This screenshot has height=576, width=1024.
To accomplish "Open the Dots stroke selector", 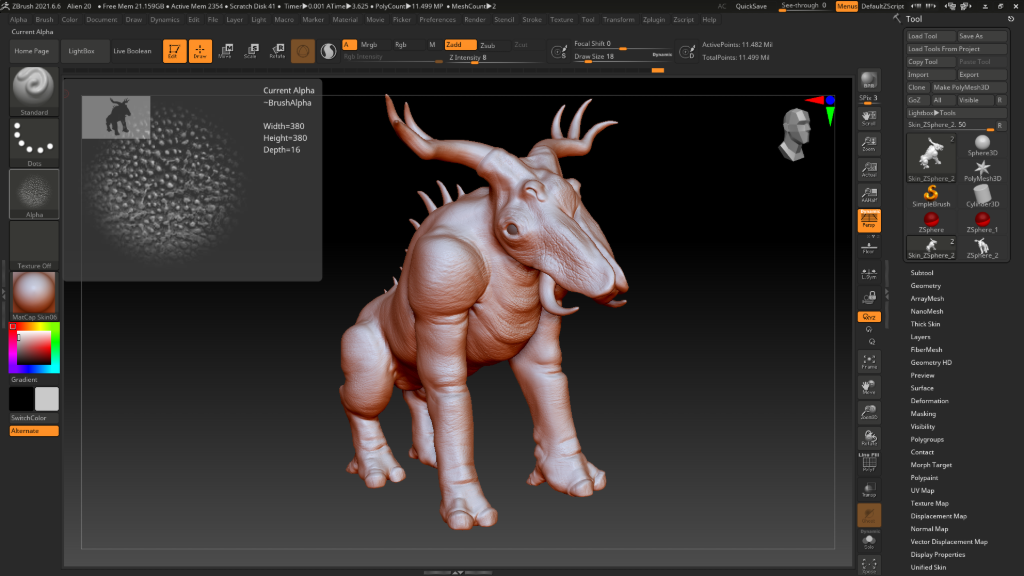I will click(x=34, y=142).
